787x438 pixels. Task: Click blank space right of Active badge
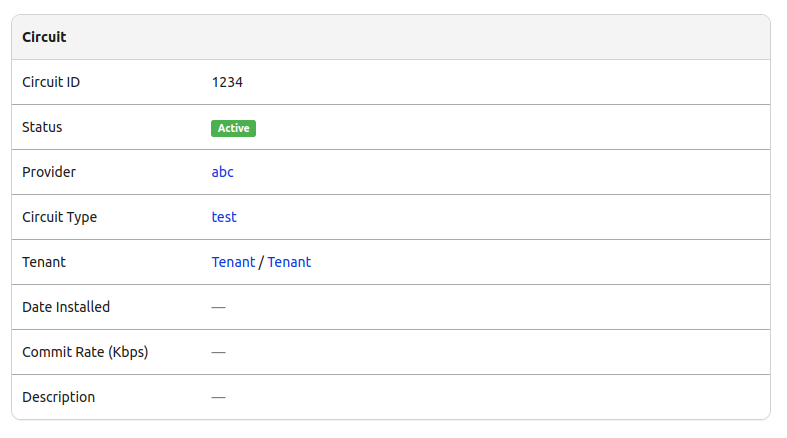[x=500, y=128]
